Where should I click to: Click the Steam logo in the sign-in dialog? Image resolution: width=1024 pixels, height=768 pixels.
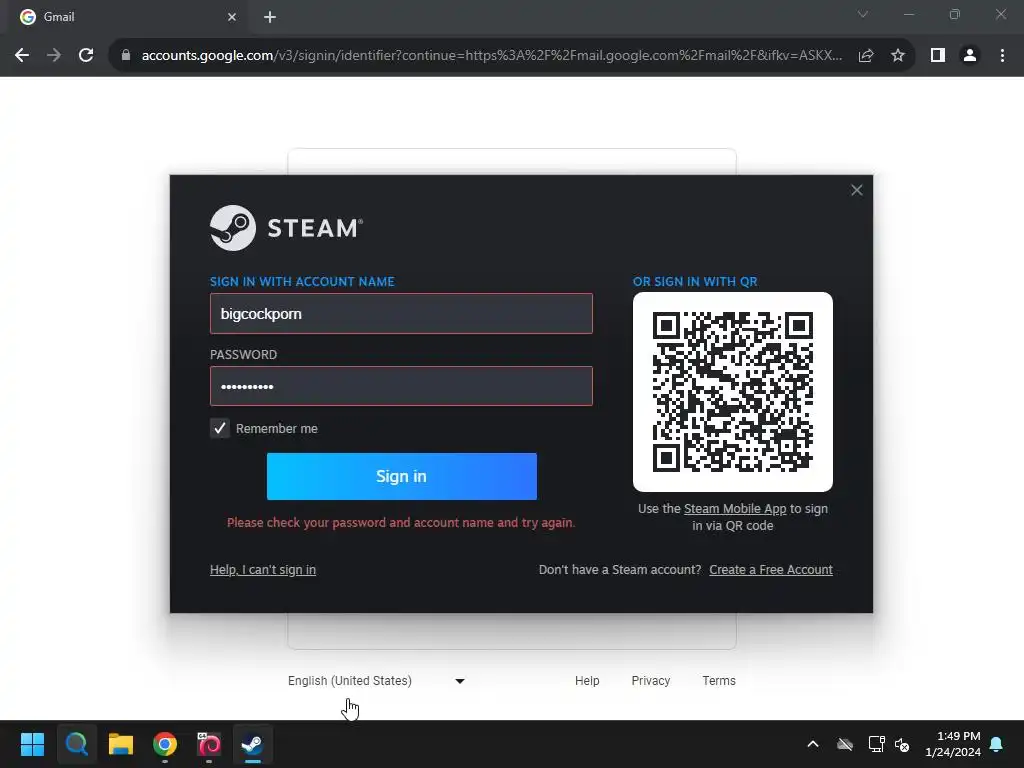coord(286,228)
